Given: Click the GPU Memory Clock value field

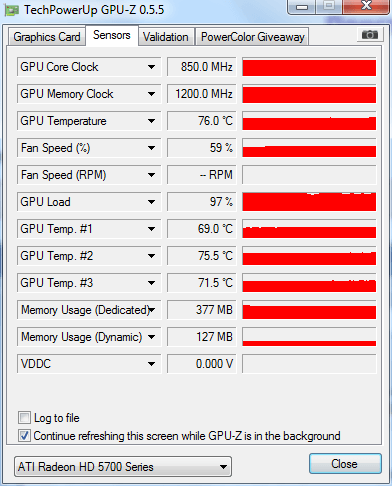Looking at the screenshot, I should 202,94.
